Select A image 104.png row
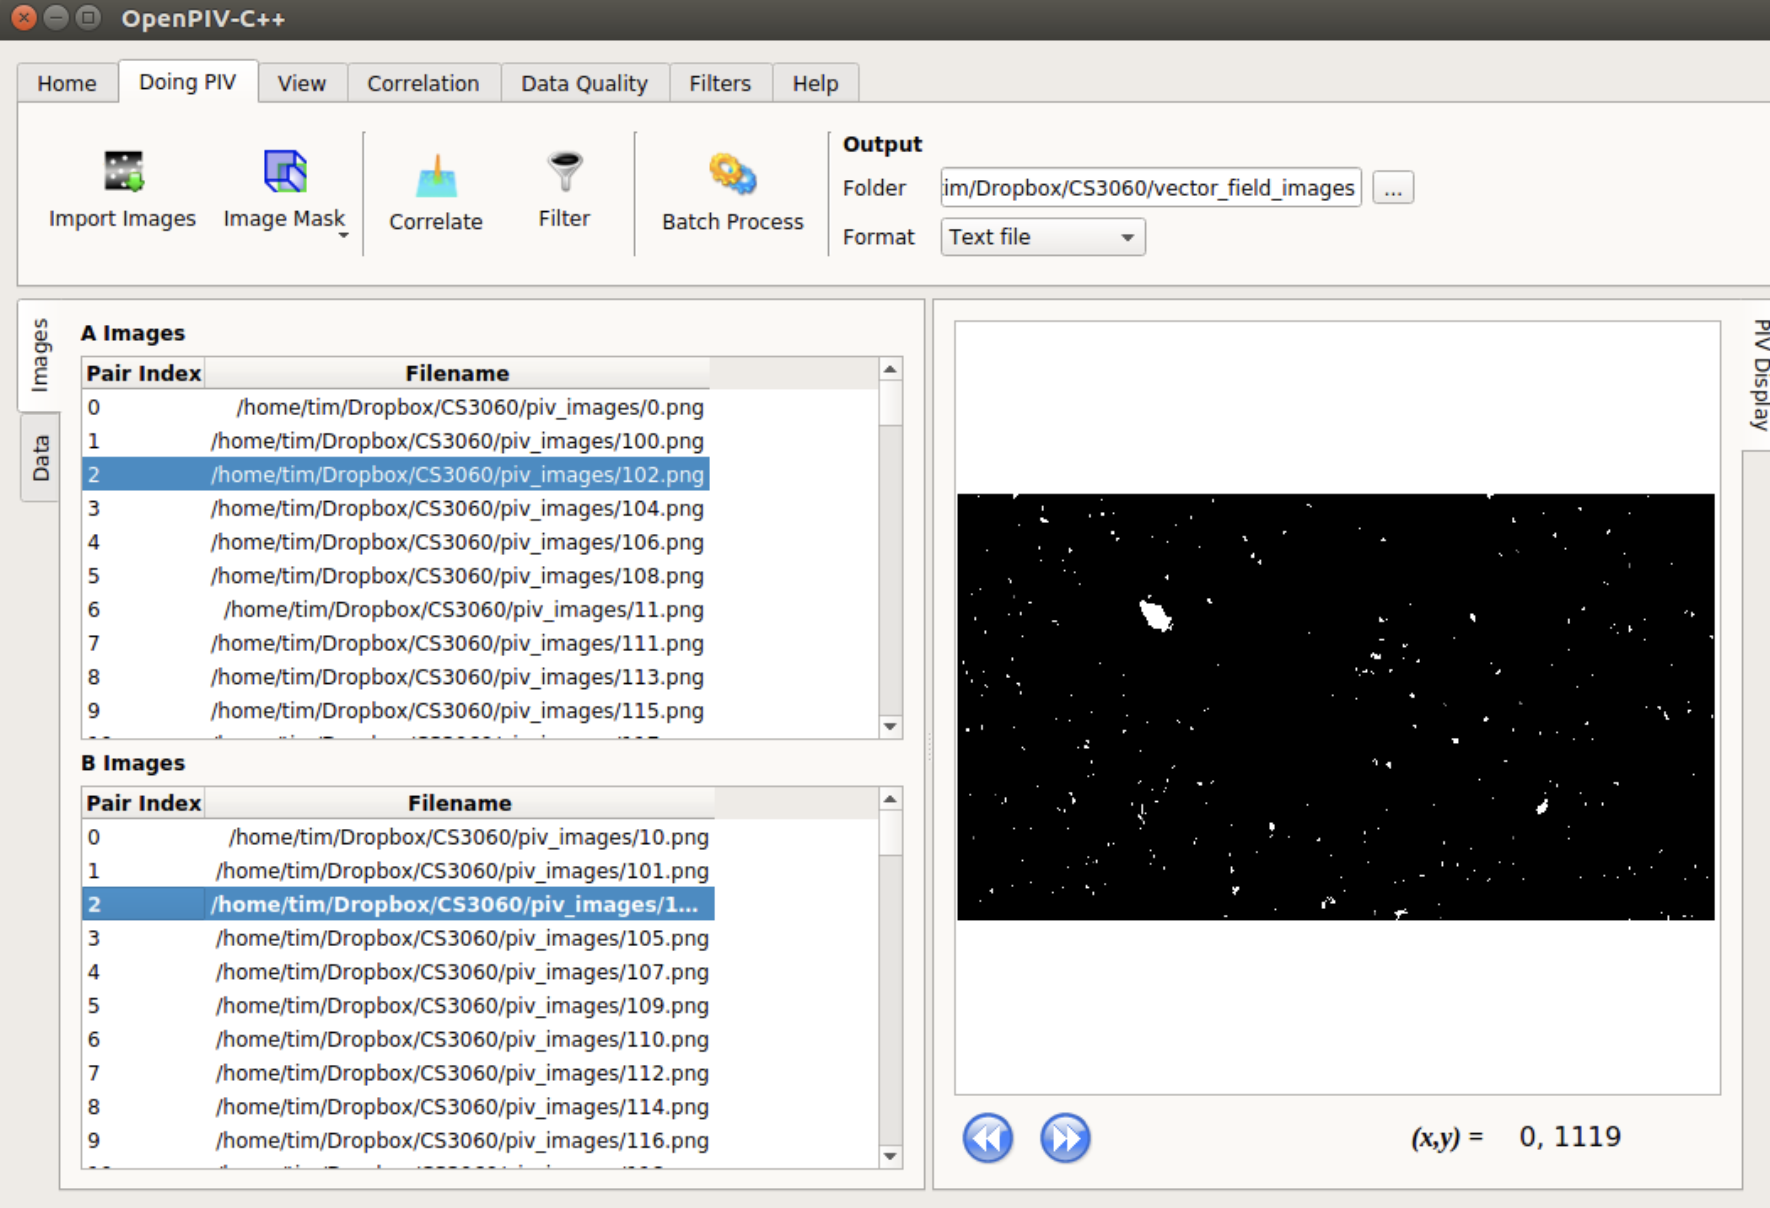Viewport: 1770px width, 1208px height. tap(456, 508)
